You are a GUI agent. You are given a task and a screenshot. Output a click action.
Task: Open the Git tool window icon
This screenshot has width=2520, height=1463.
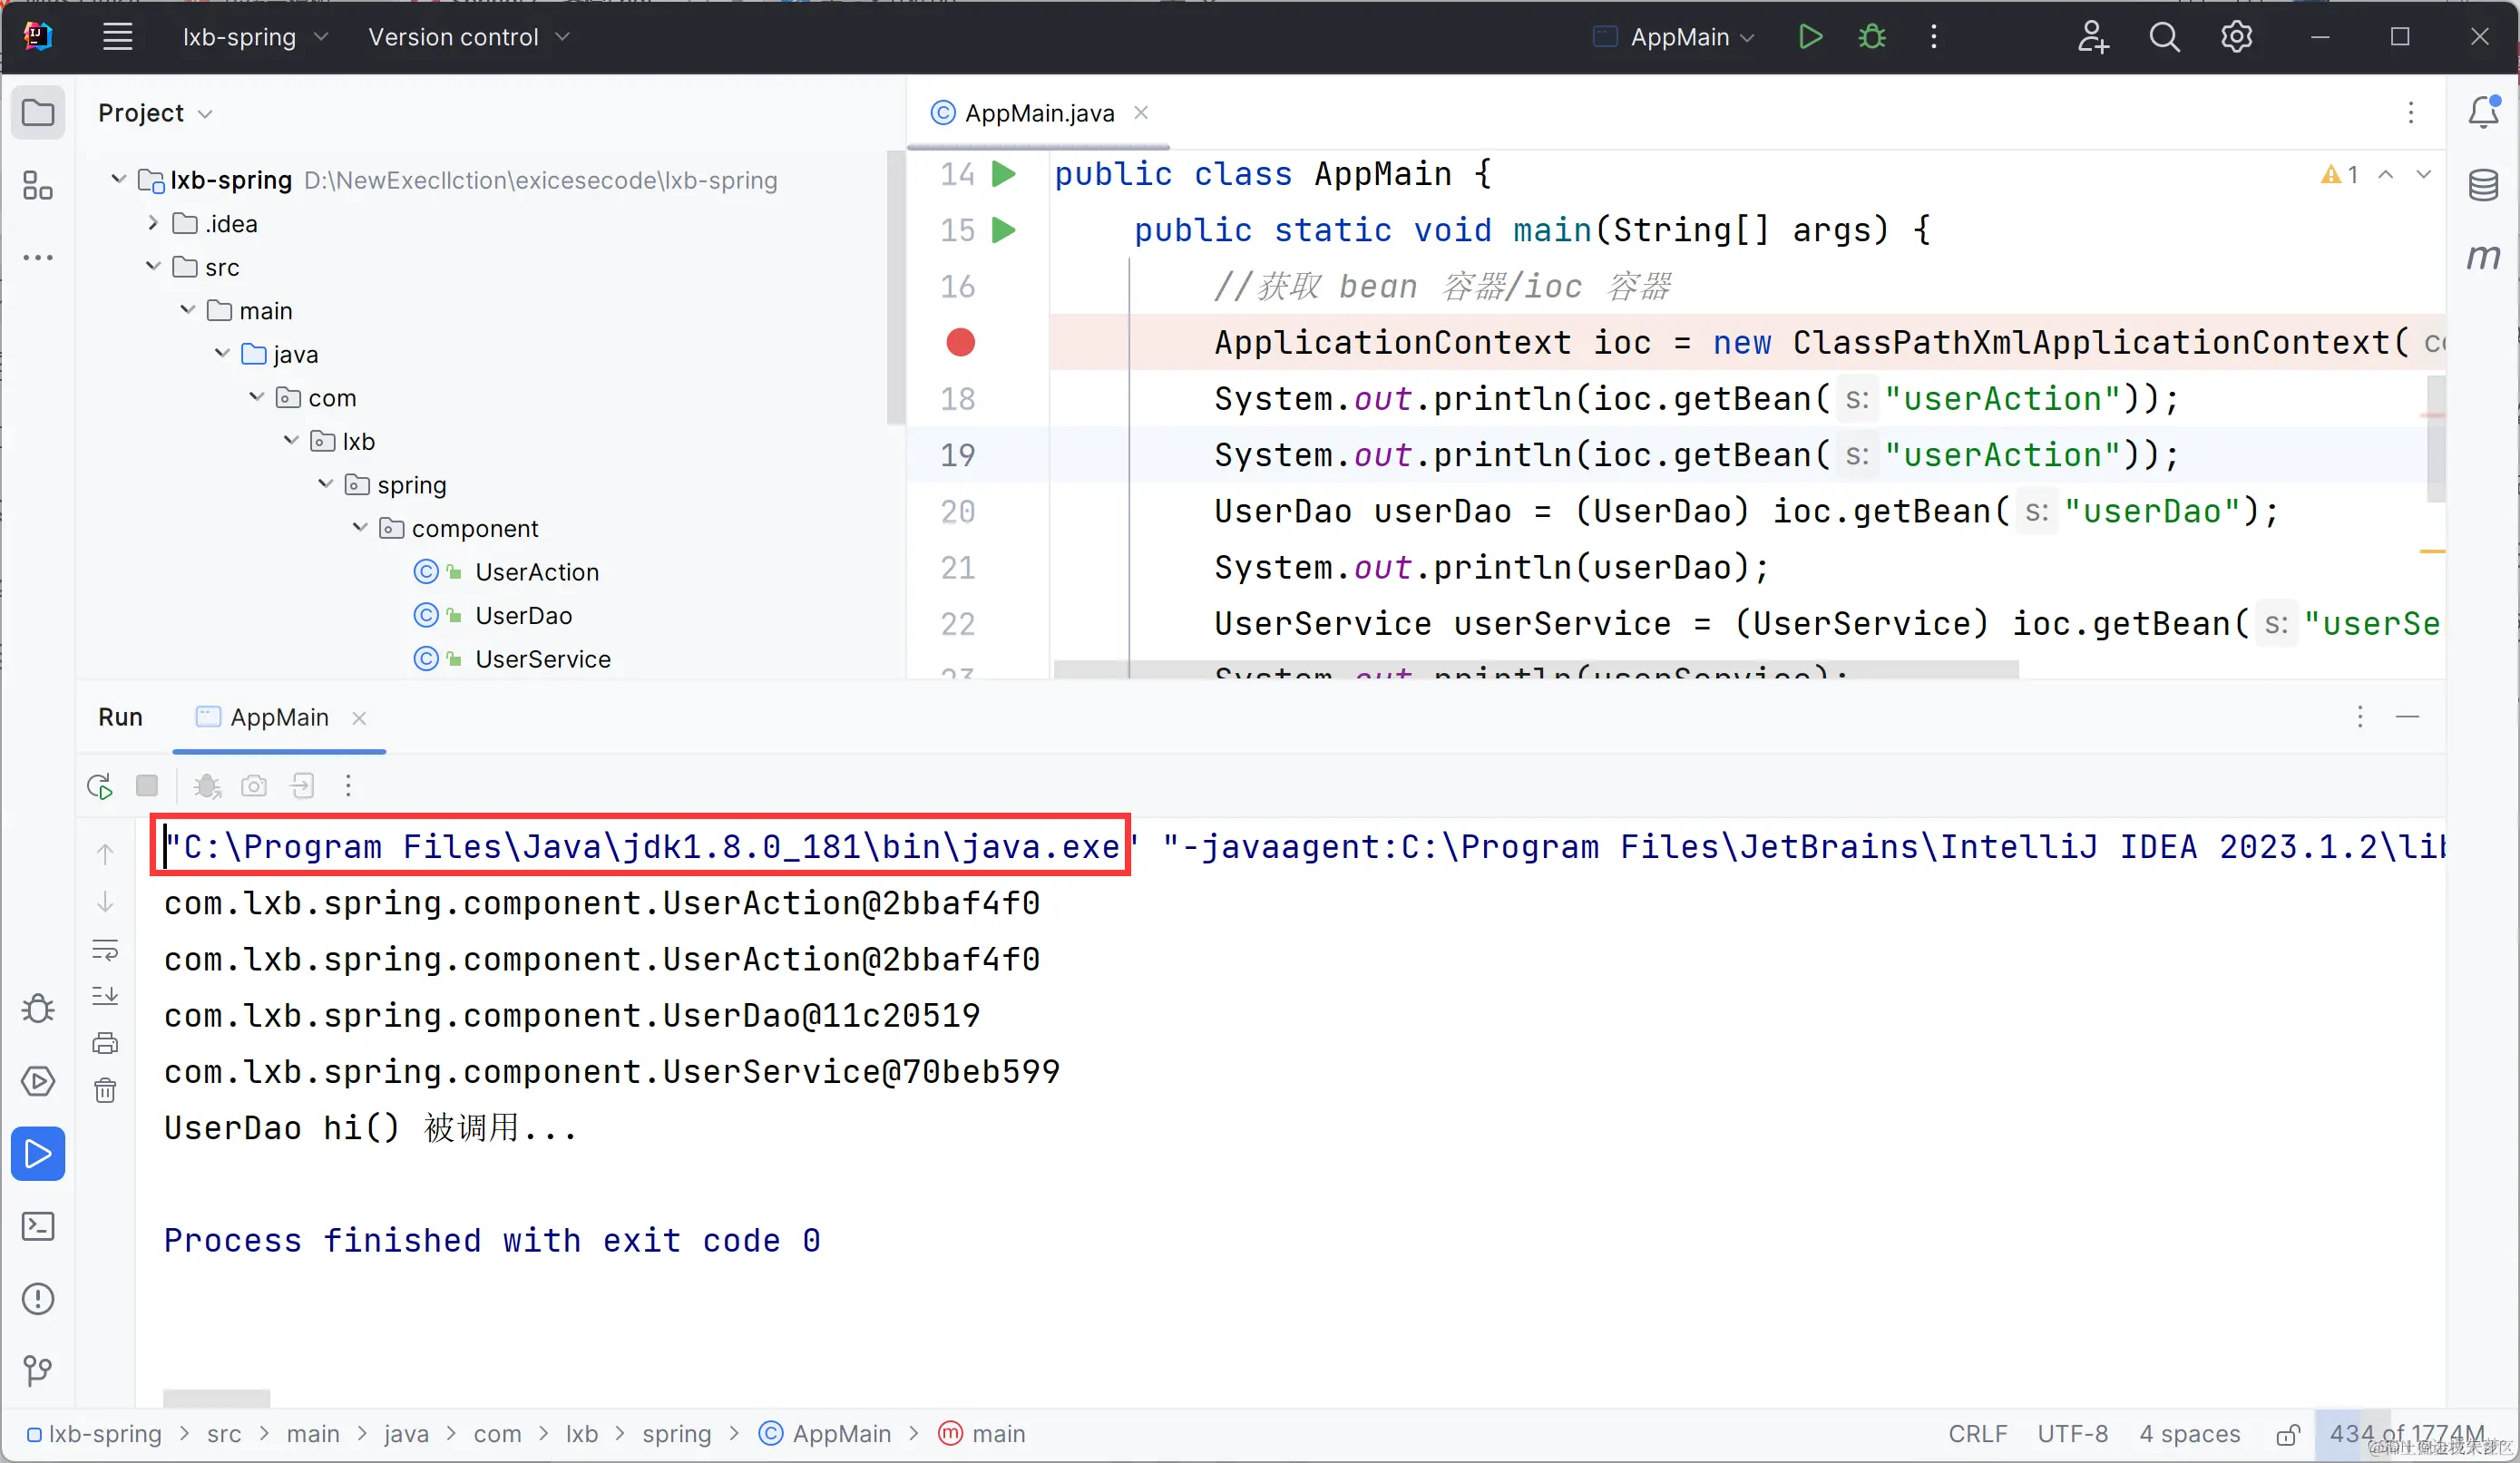click(x=38, y=1370)
